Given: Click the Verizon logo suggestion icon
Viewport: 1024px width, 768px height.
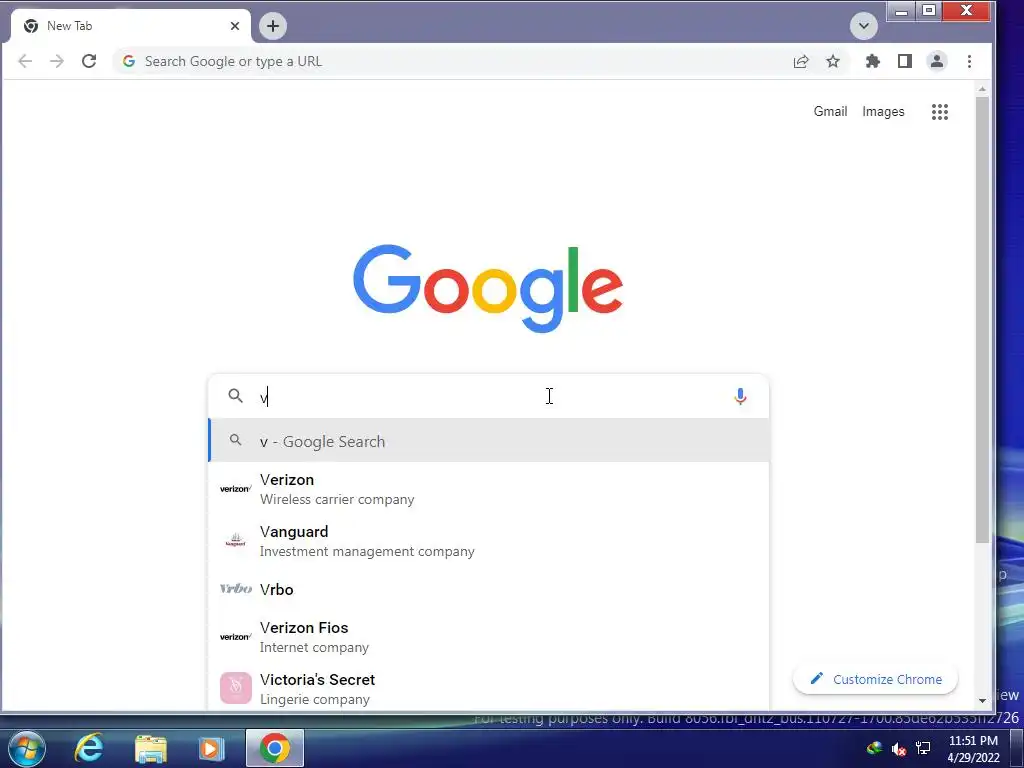Looking at the screenshot, I should [x=236, y=489].
